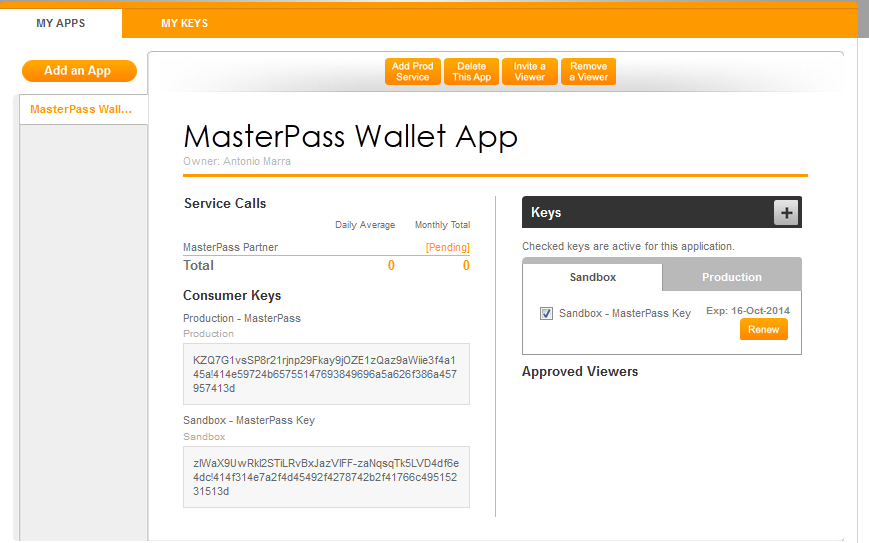Click the Service Calls heading
Image resolution: width=869 pixels, height=543 pixels.
coord(225,203)
